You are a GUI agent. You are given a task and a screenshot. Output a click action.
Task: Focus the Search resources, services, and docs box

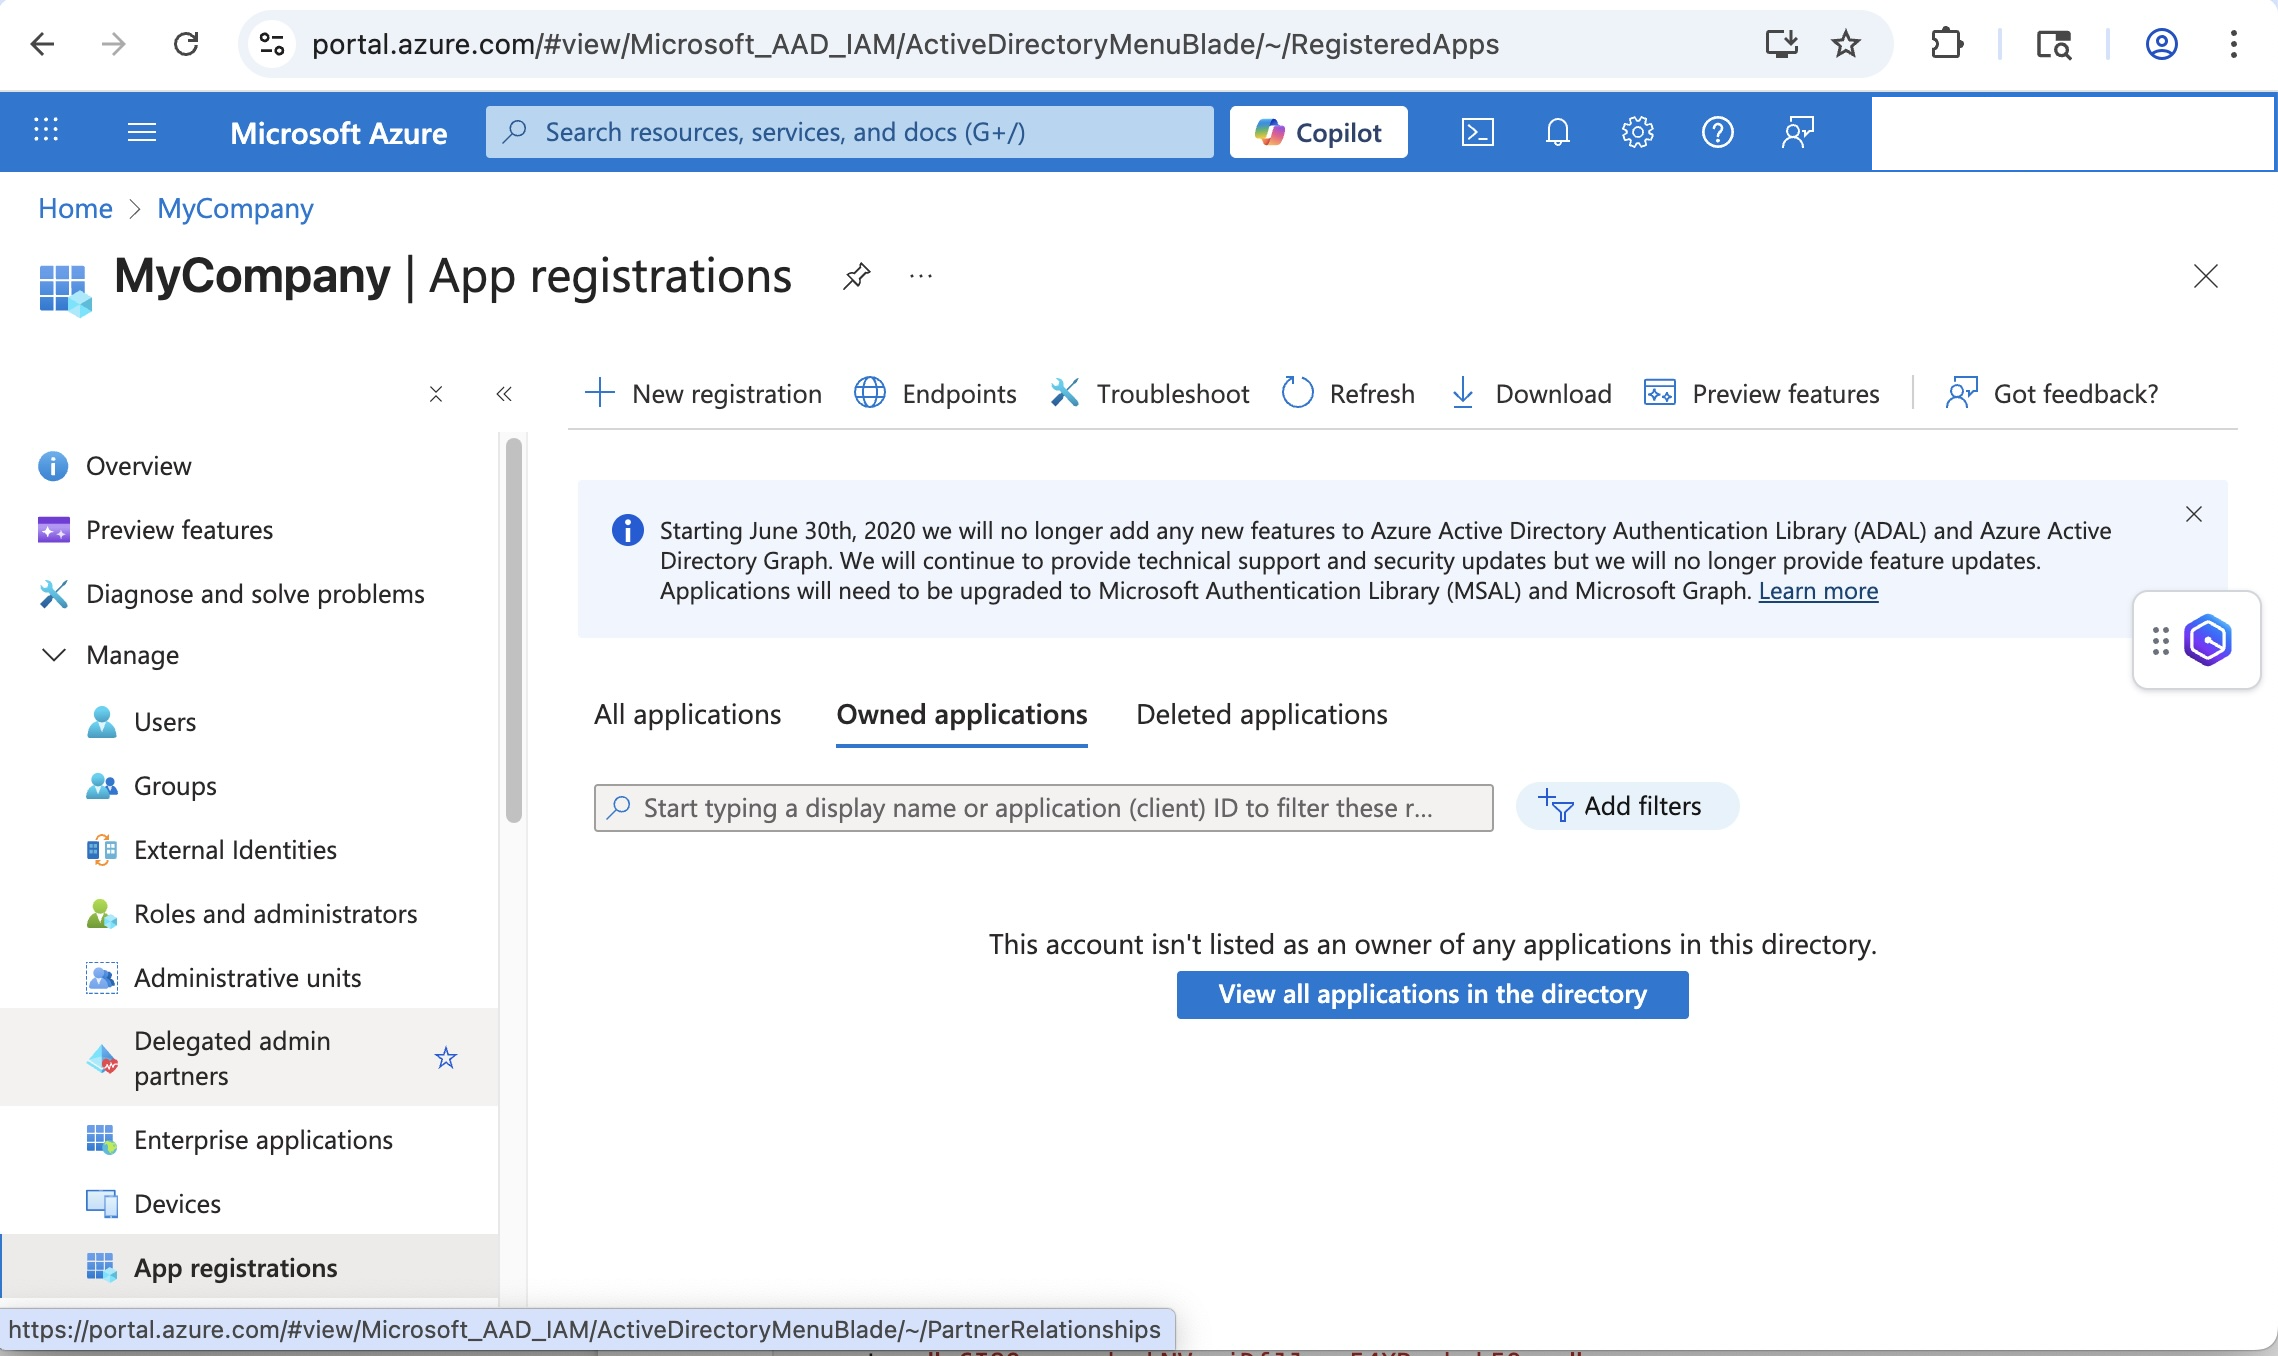point(849,132)
